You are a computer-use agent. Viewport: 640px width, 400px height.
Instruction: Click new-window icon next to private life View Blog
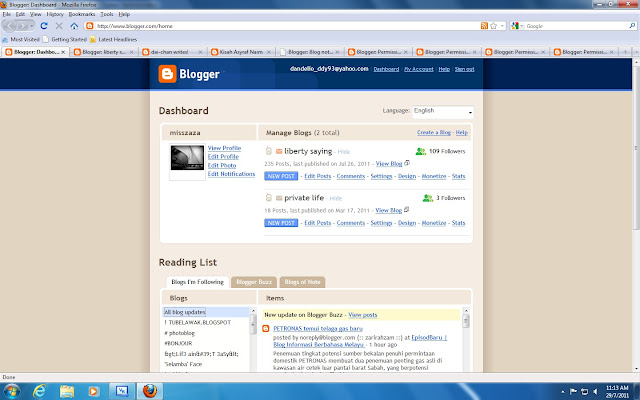(407, 210)
